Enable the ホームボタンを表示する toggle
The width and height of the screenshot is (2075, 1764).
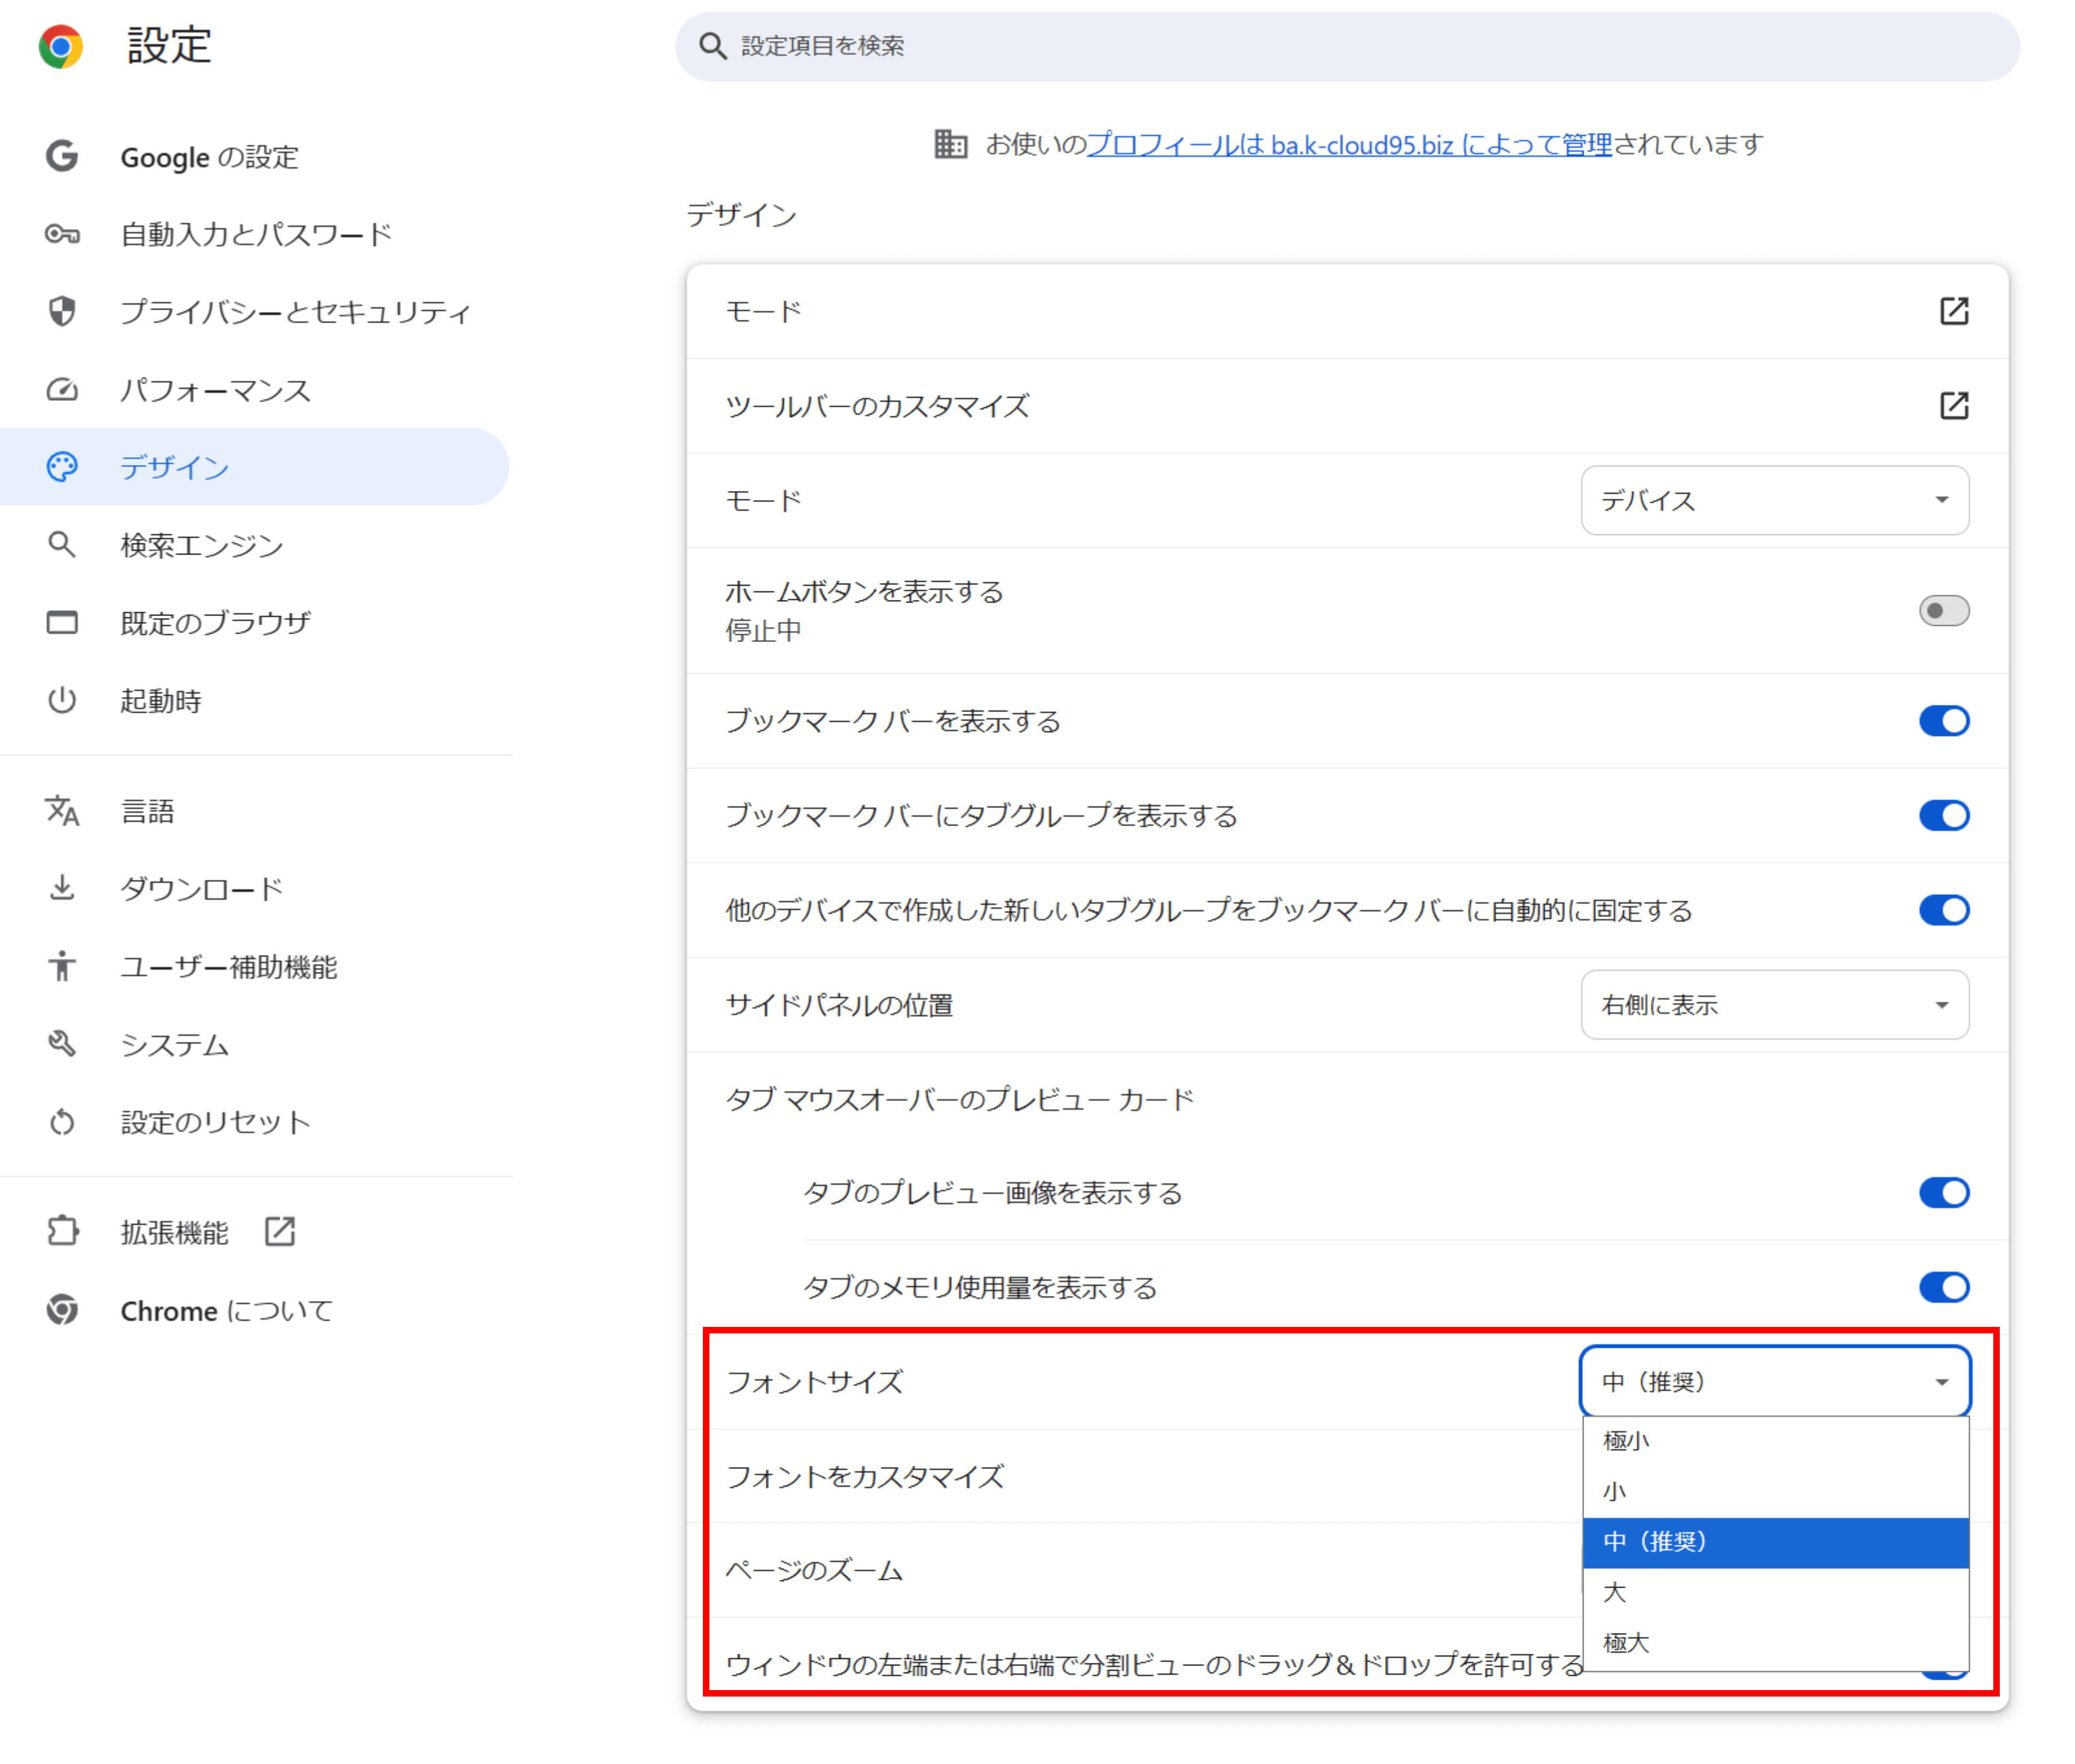(1943, 610)
